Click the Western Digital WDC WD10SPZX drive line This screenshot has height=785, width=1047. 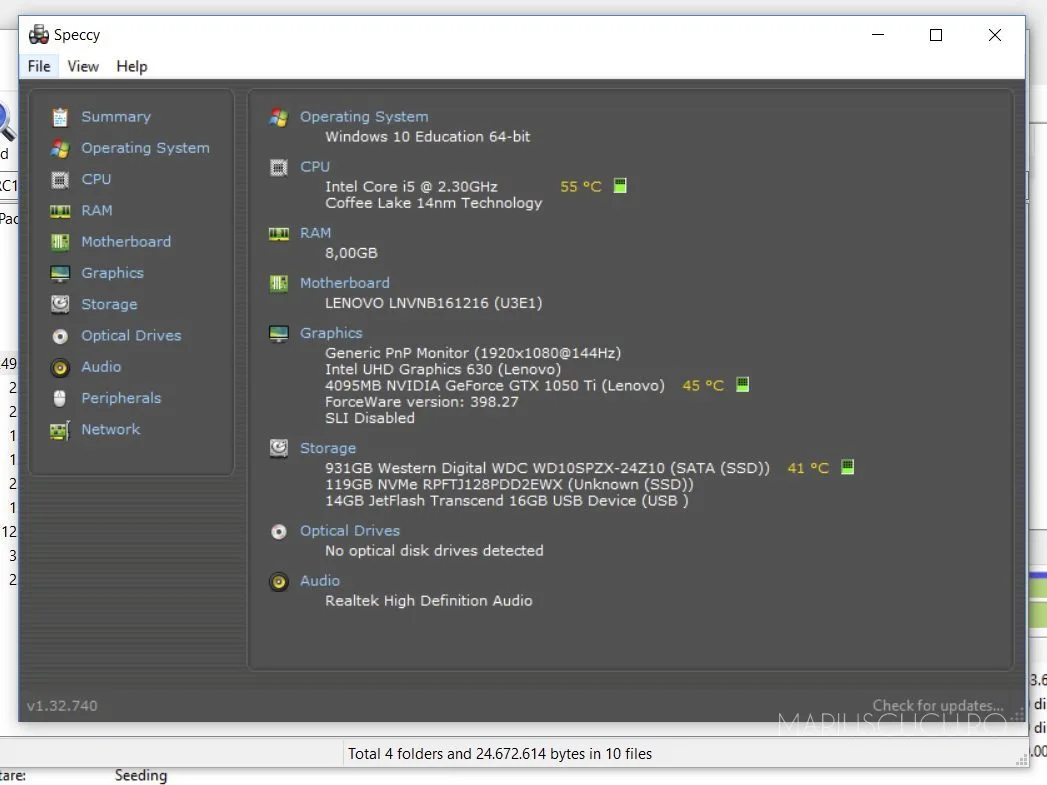tap(548, 468)
